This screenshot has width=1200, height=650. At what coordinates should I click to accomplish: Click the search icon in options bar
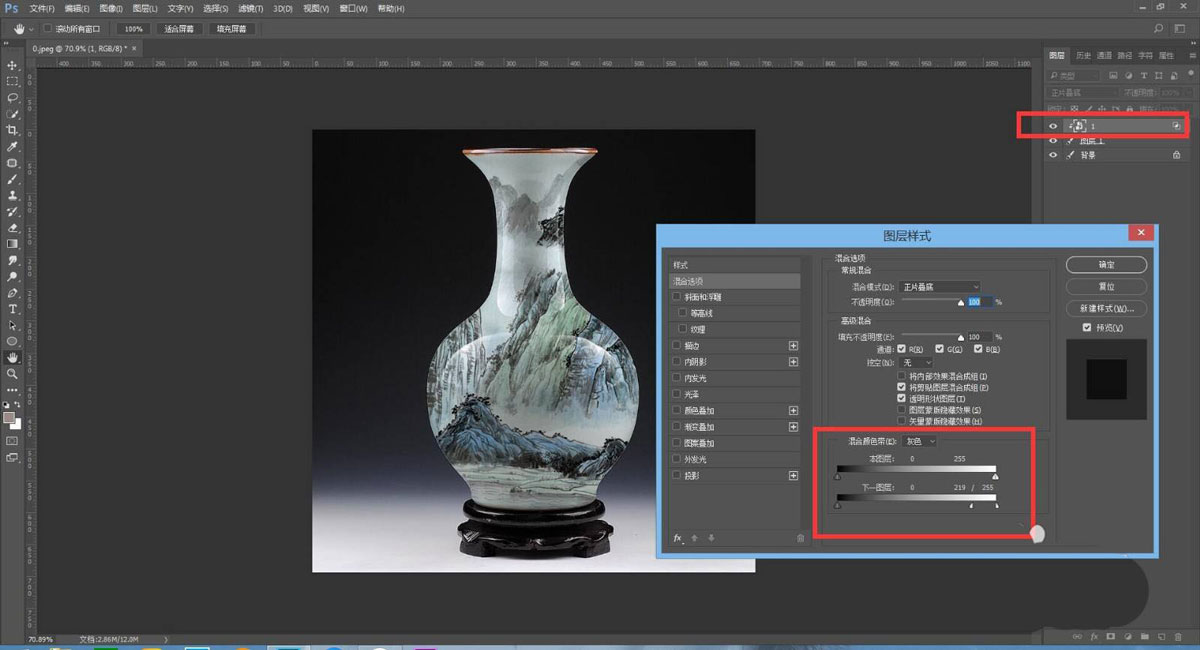coord(1158,29)
